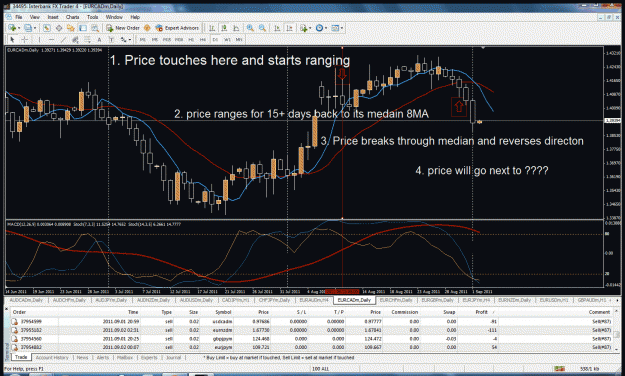The height and width of the screenshot is (376, 625).
Task: Set timeframe to W1
Action: pyautogui.click(x=227, y=39)
